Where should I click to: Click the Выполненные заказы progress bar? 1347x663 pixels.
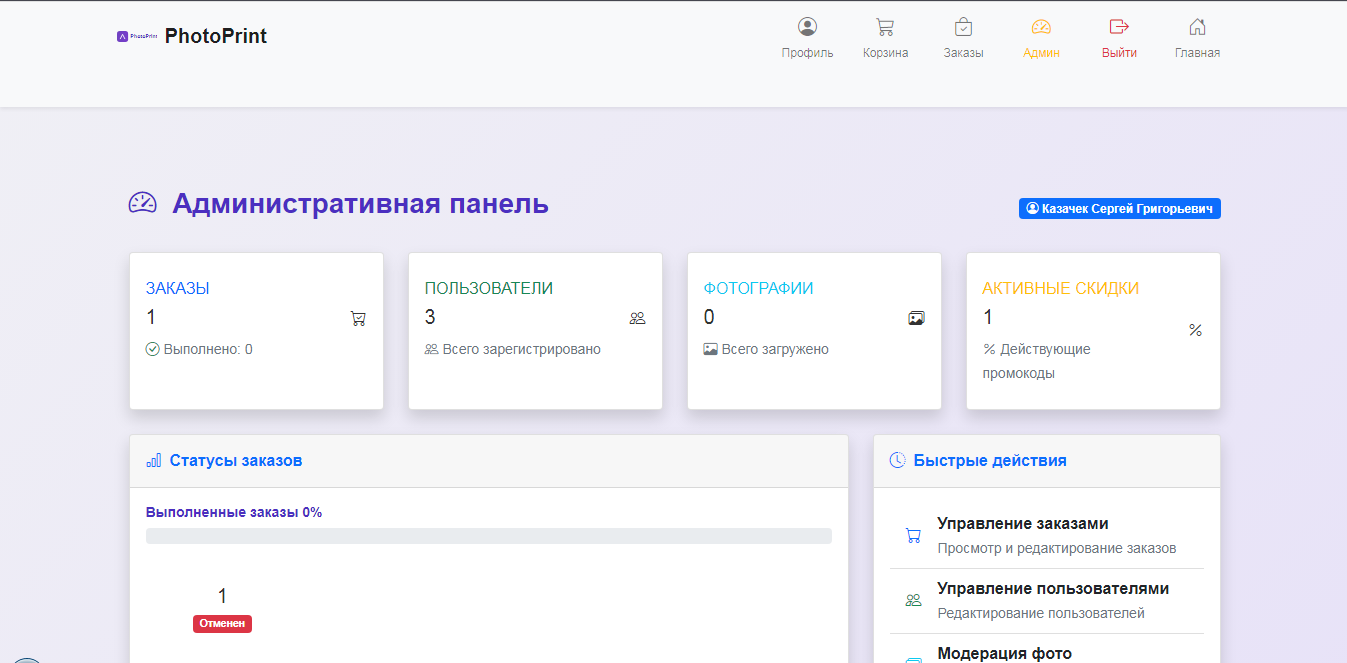click(488, 536)
